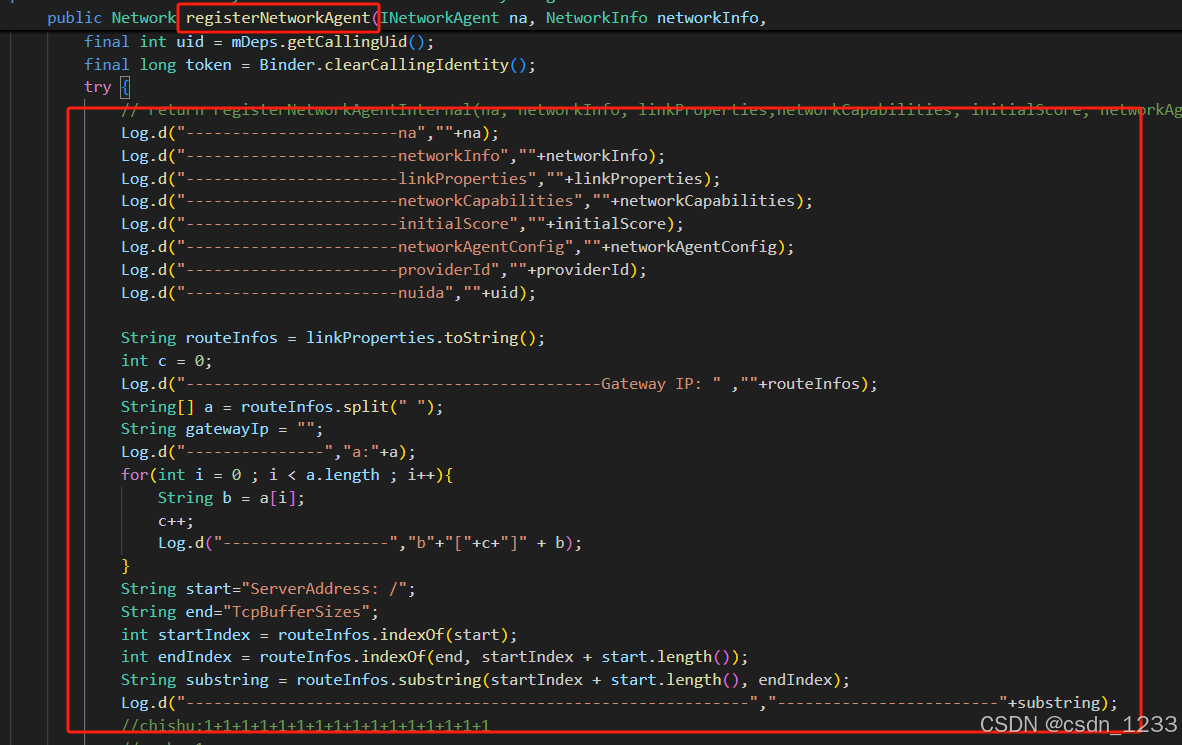Click the String substring declaration line

point(485,680)
